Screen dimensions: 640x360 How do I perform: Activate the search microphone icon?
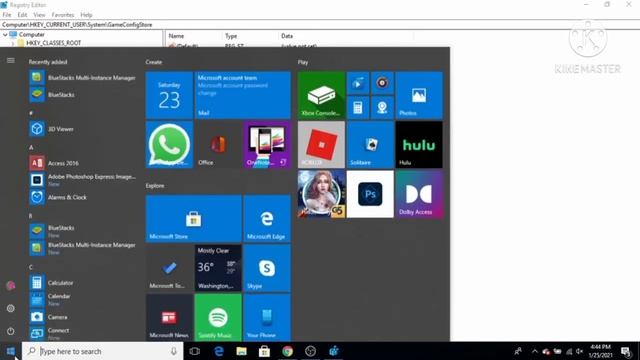[x=174, y=351]
